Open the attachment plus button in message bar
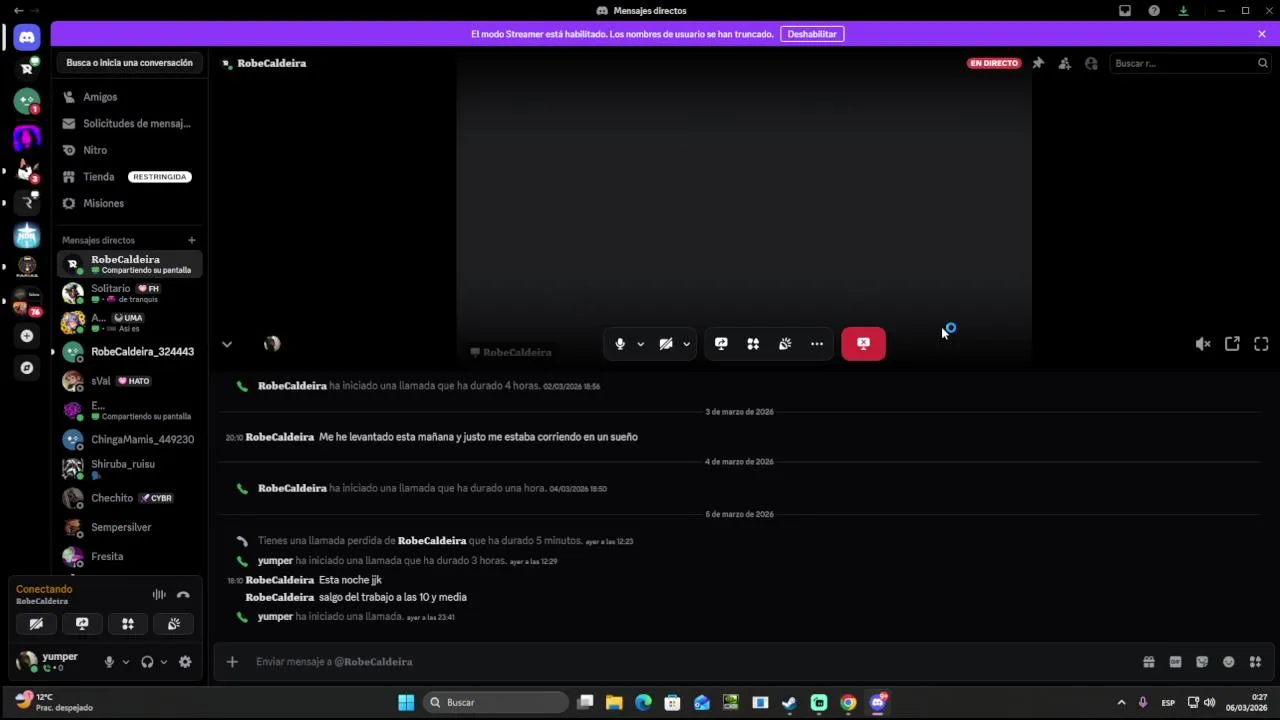This screenshot has height=720, width=1280. (x=232, y=662)
